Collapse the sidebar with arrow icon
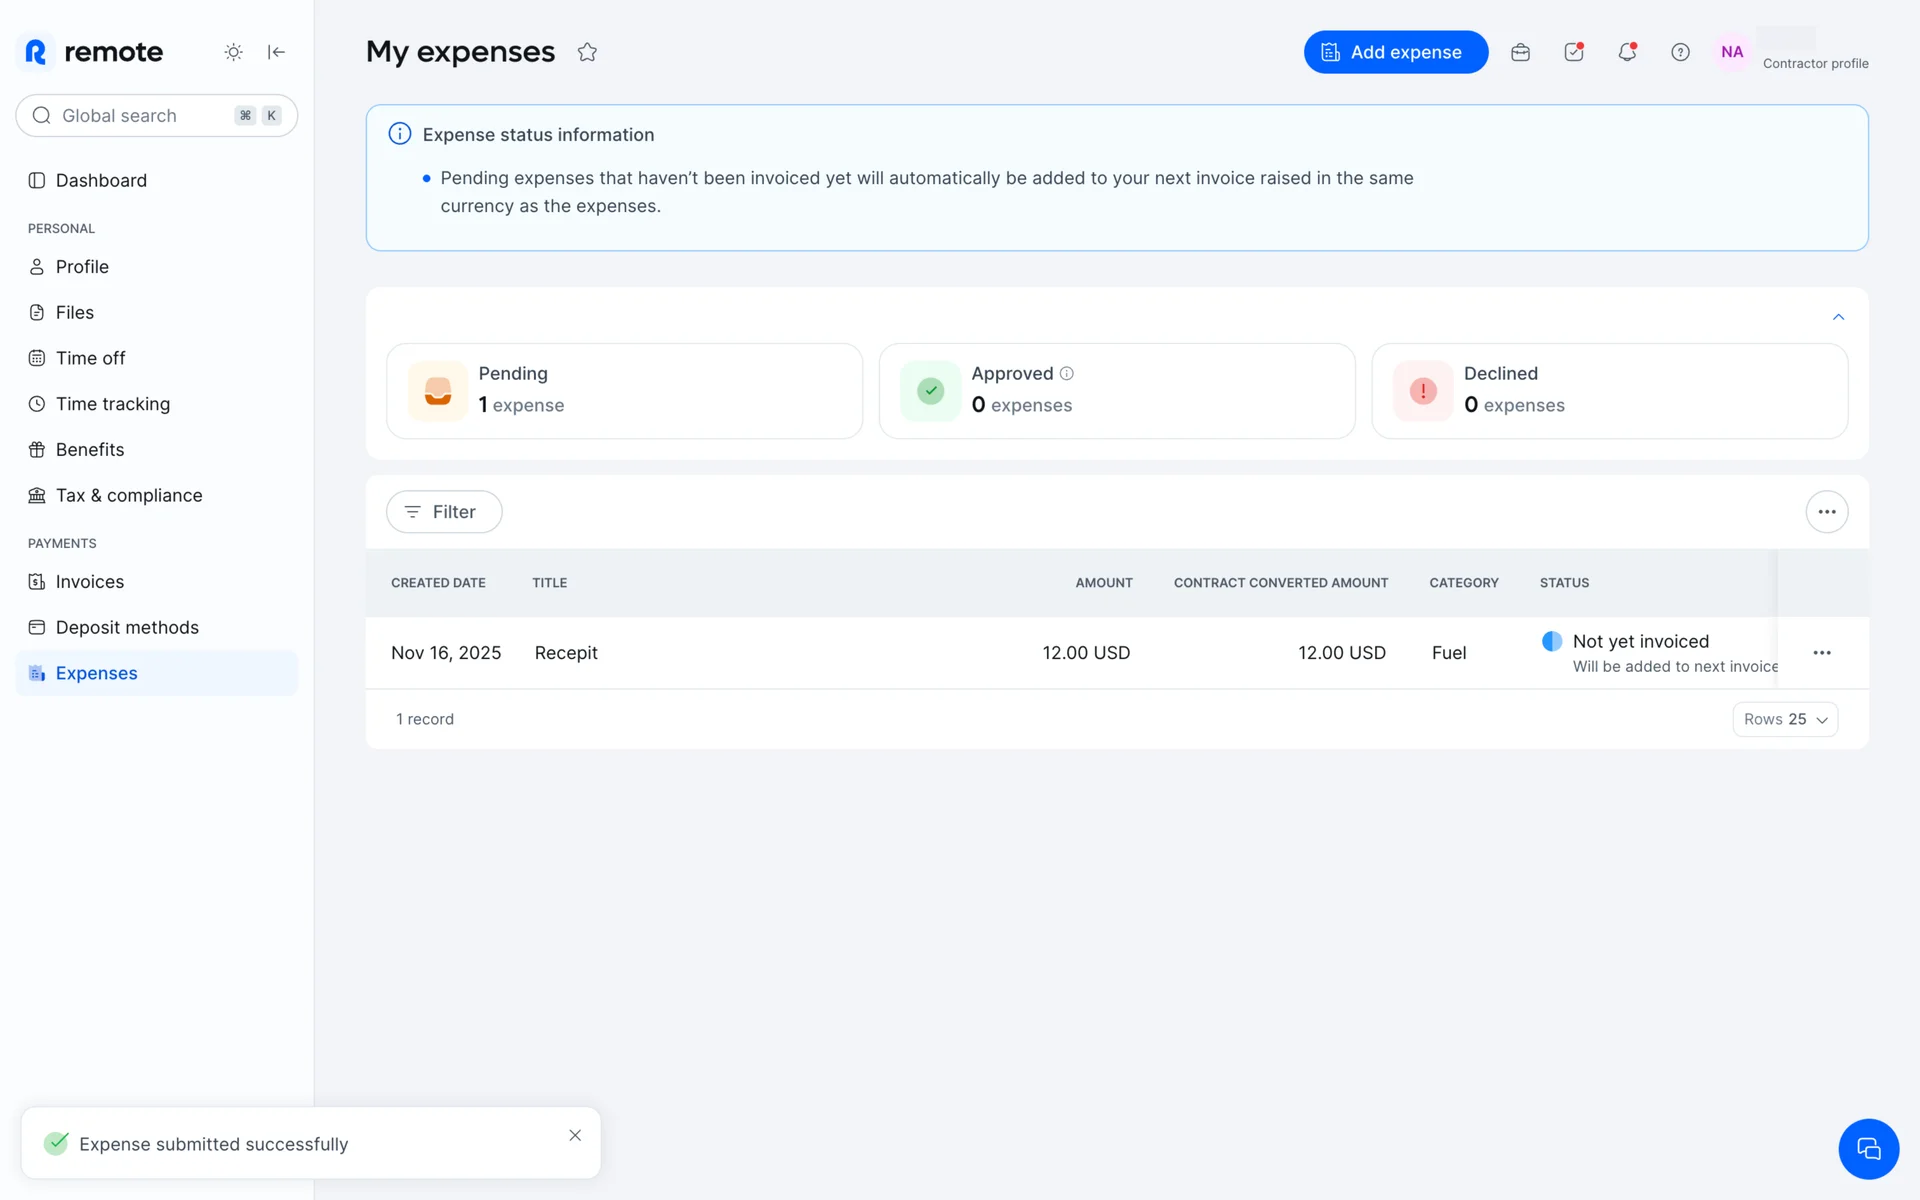 pos(276,52)
